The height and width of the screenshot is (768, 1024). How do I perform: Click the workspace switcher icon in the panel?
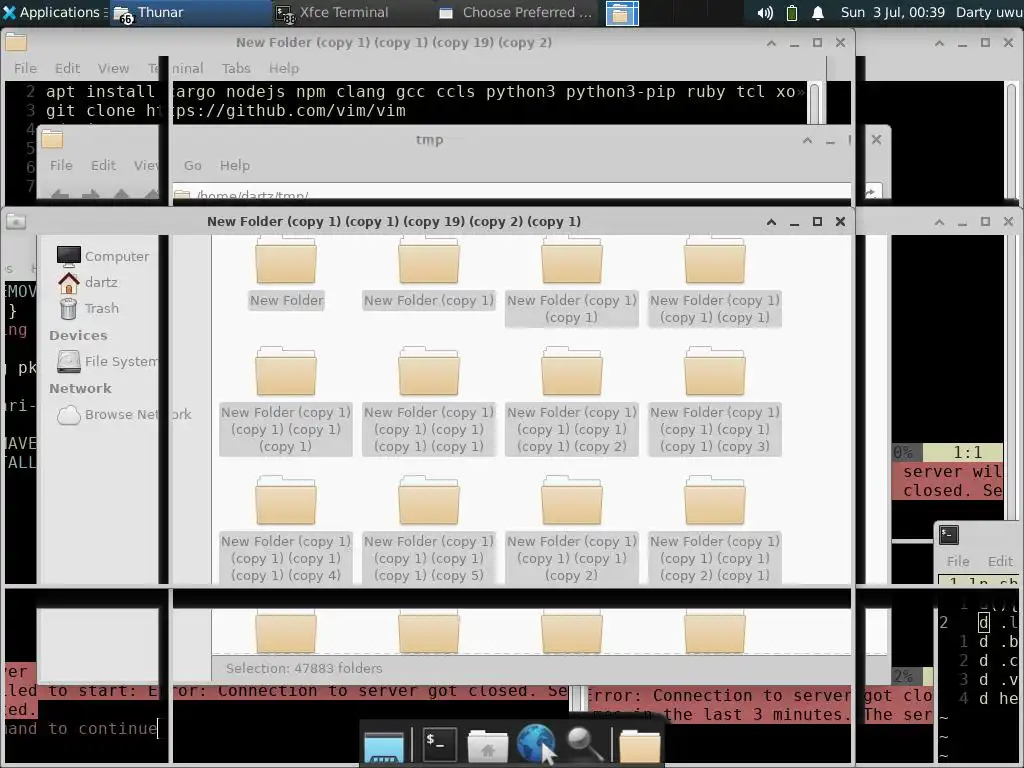pos(622,13)
